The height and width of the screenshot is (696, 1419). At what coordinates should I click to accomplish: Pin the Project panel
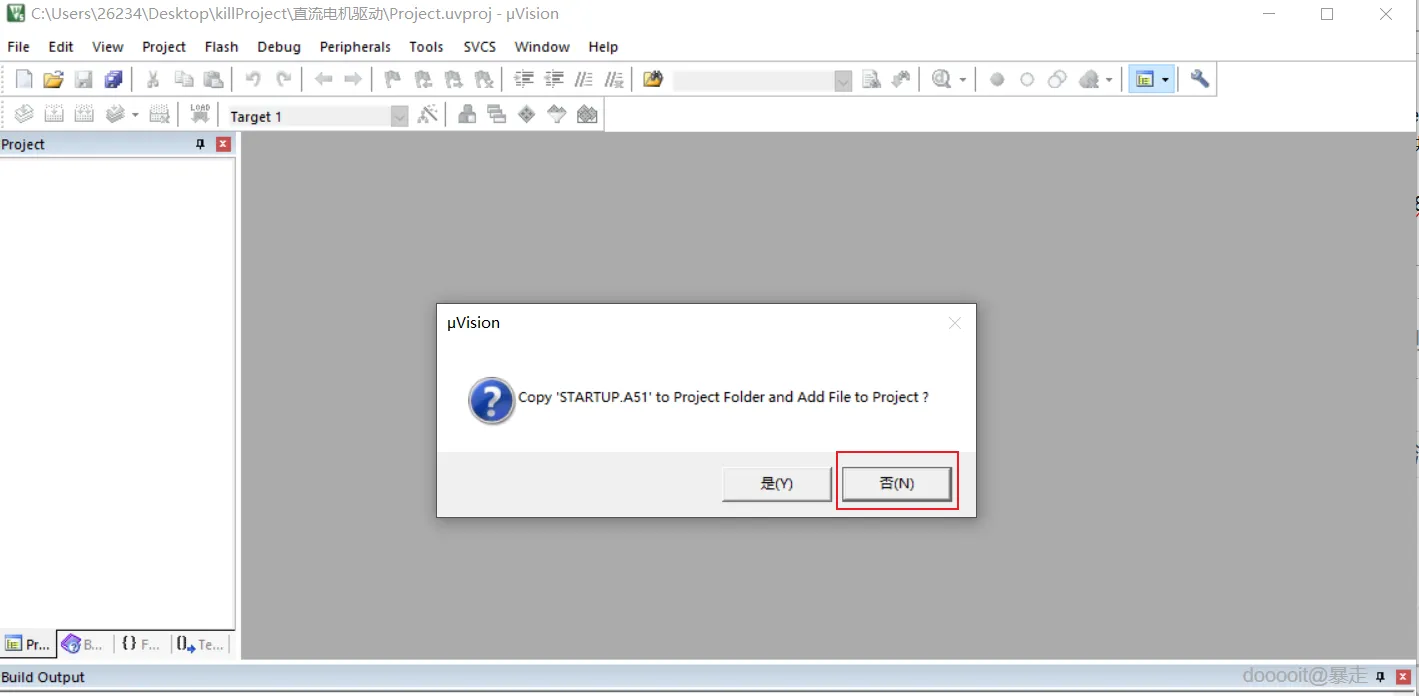point(200,144)
